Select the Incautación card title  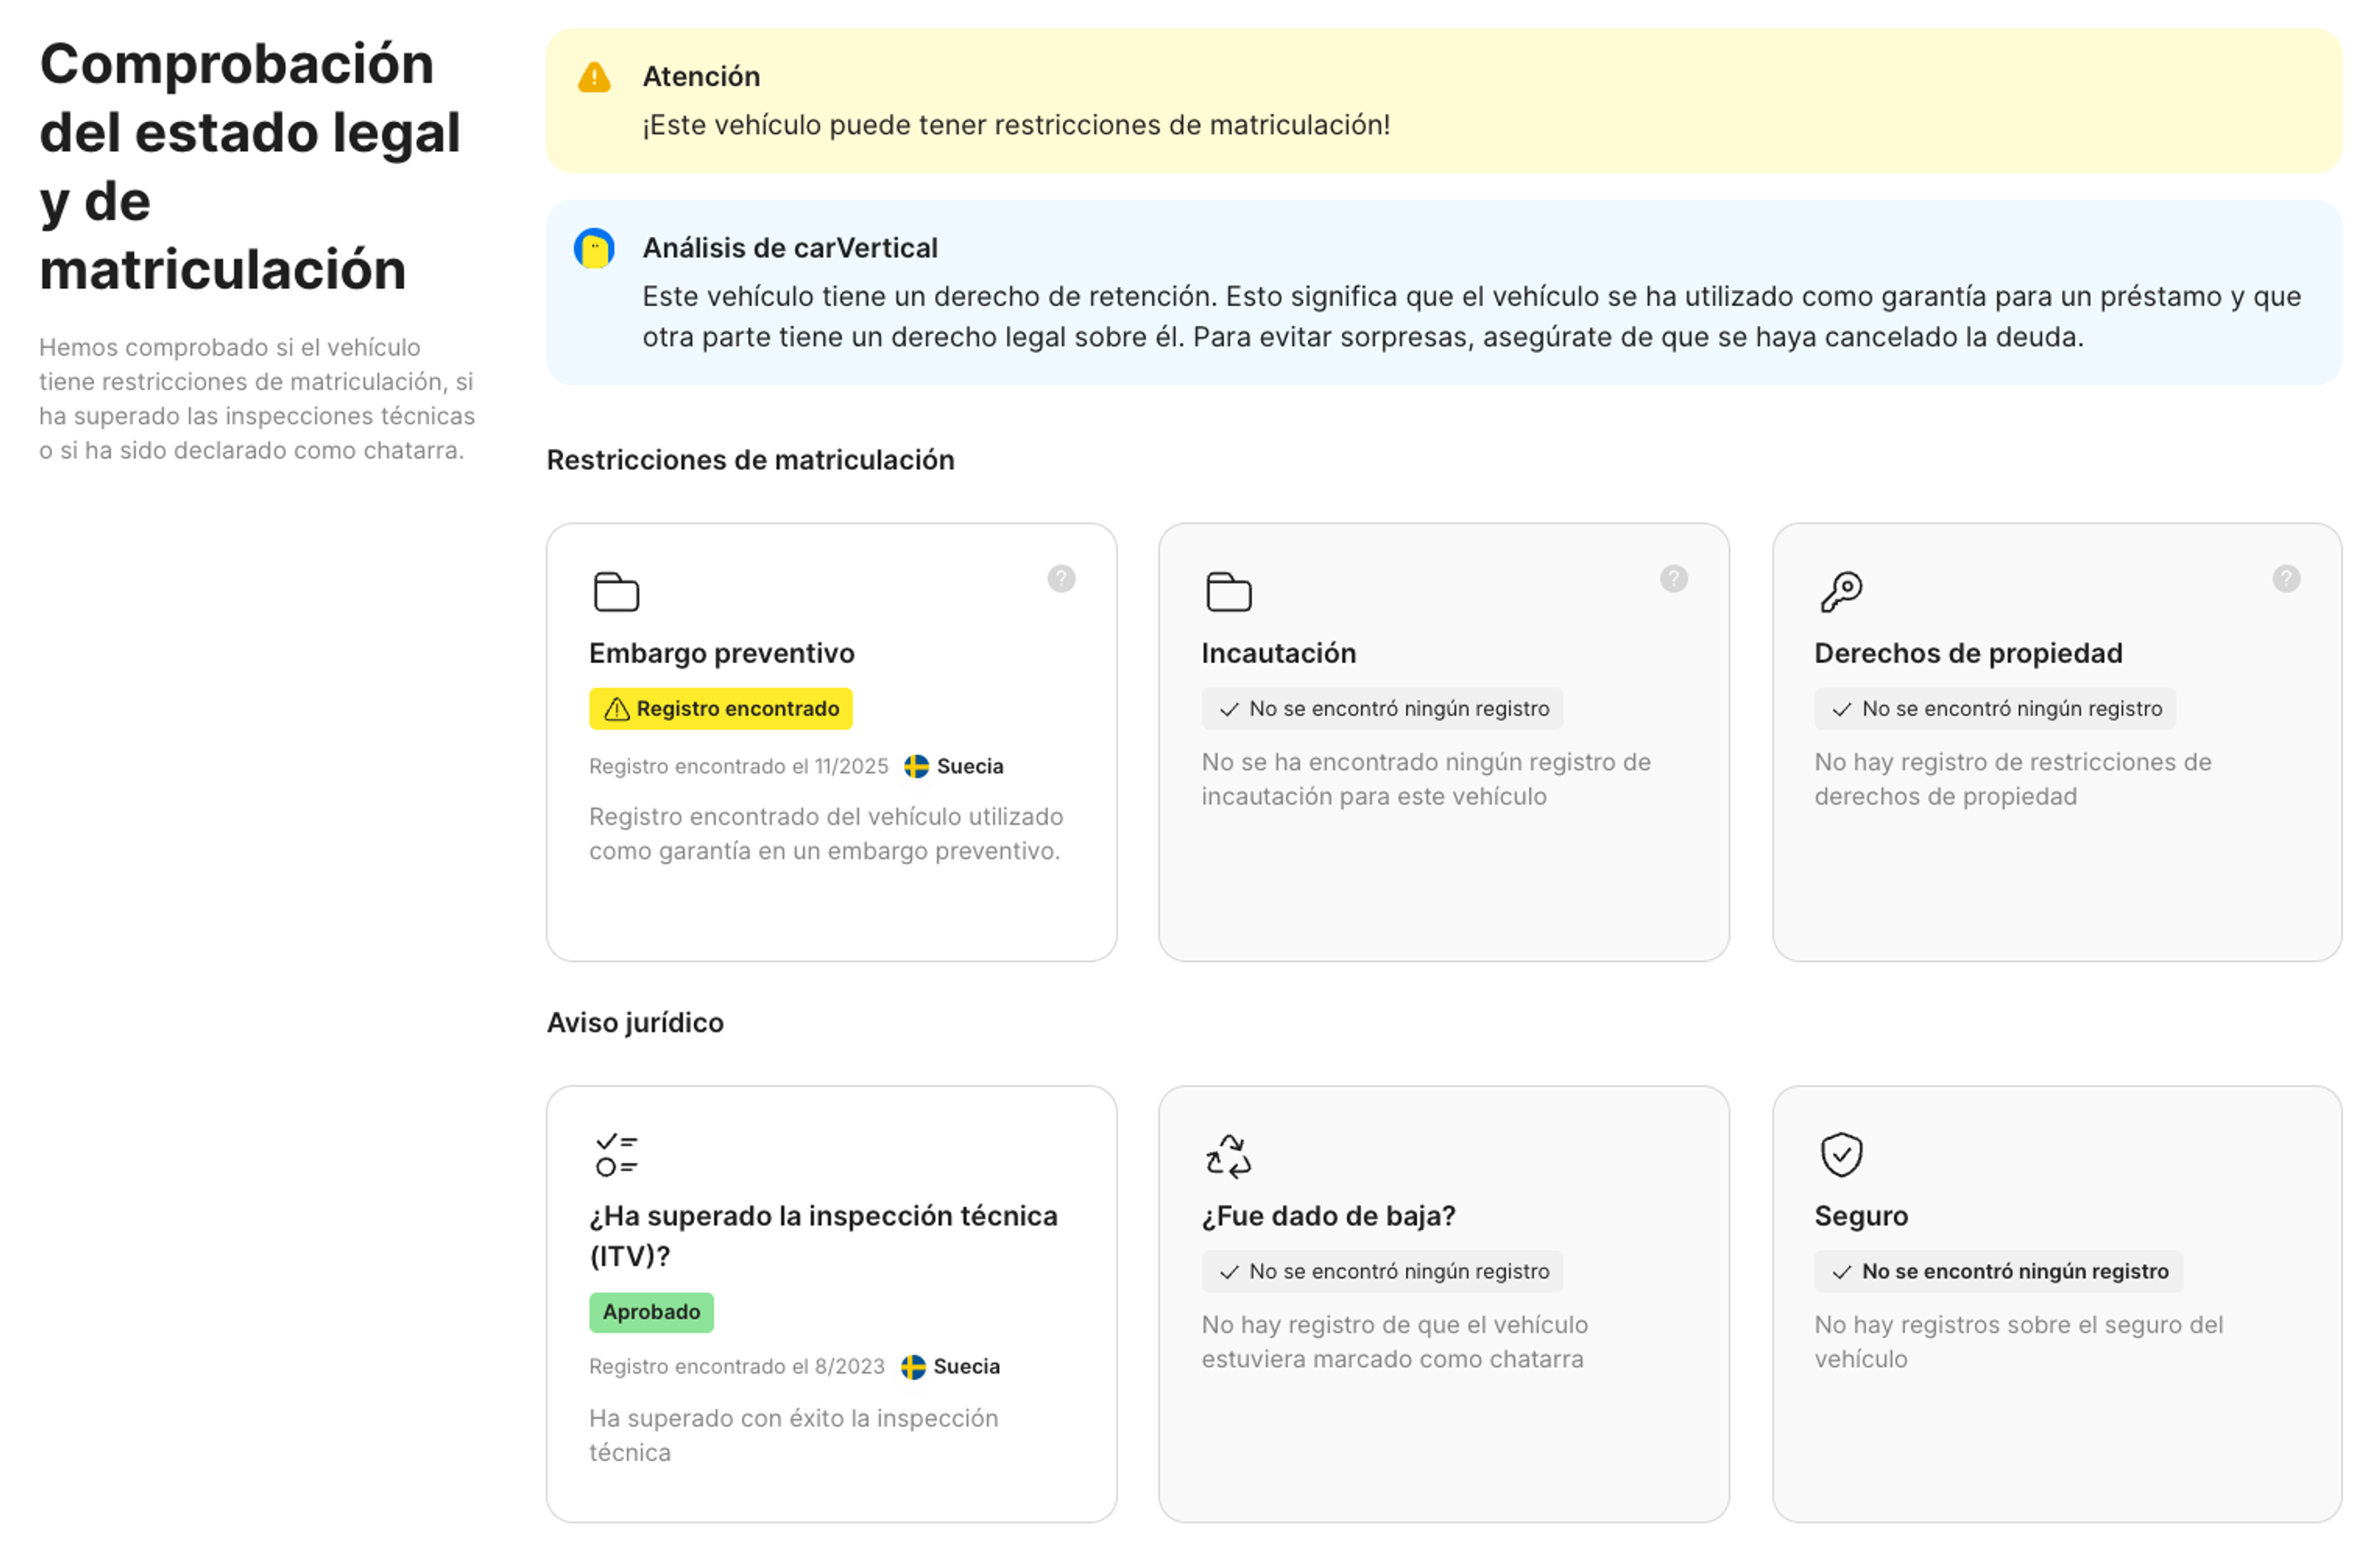[x=1279, y=653]
